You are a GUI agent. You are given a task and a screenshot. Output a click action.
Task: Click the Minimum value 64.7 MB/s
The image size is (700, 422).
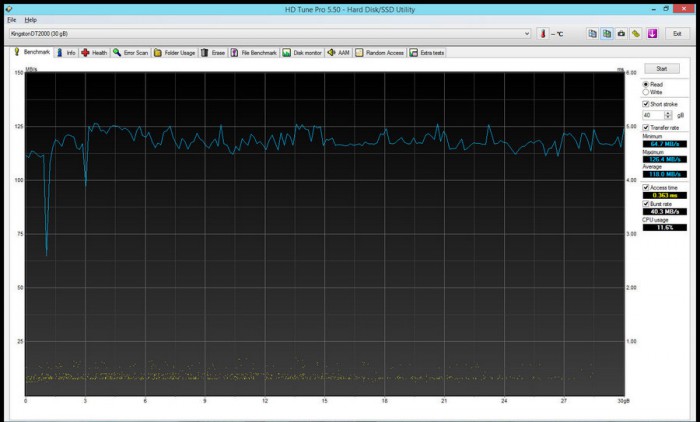(x=665, y=144)
